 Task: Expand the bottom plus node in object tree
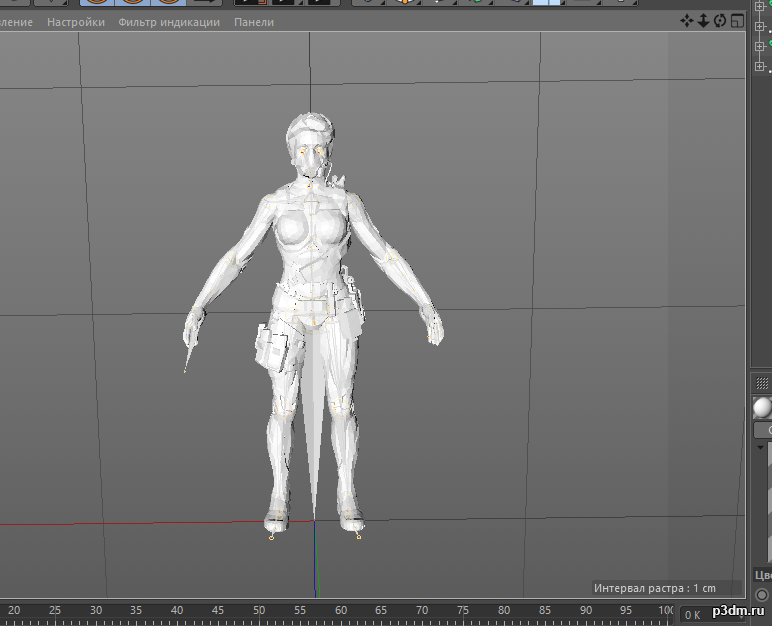760,66
